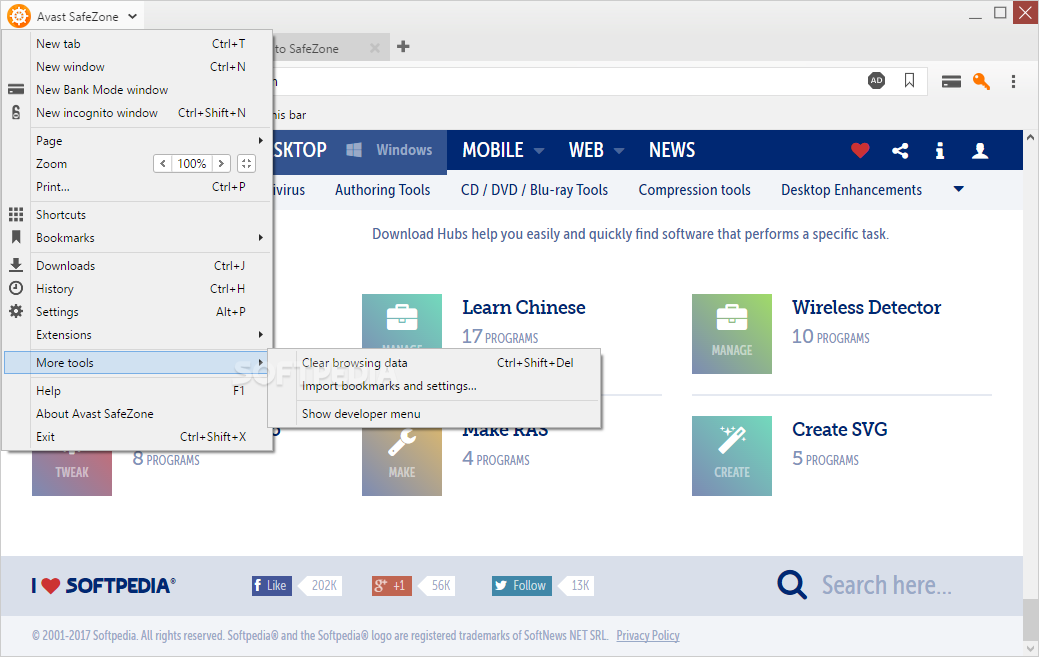This screenshot has width=1039, height=657.
Task: Decrease zoom with left arrow button
Action: (162, 164)
